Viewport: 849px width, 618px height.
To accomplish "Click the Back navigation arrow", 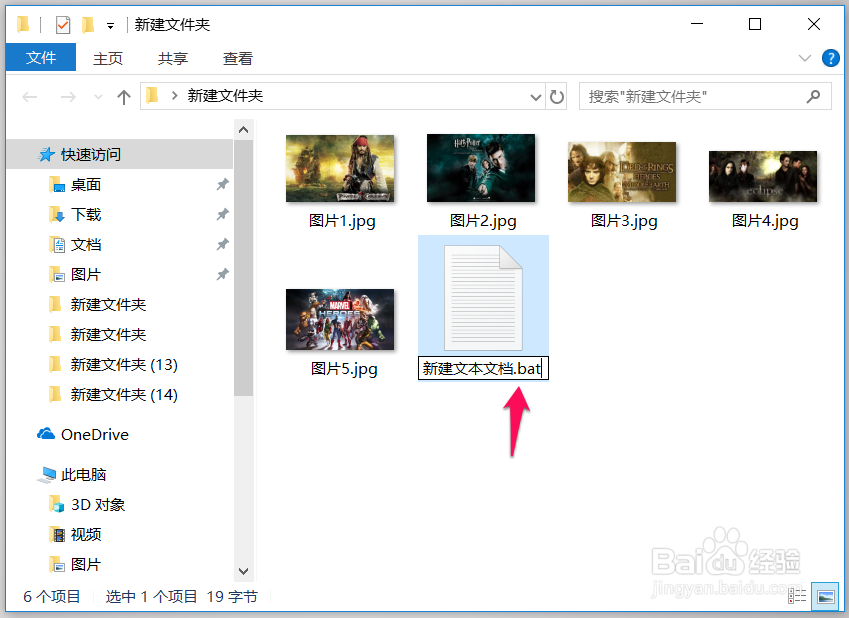I will click(x=30, y=97).
